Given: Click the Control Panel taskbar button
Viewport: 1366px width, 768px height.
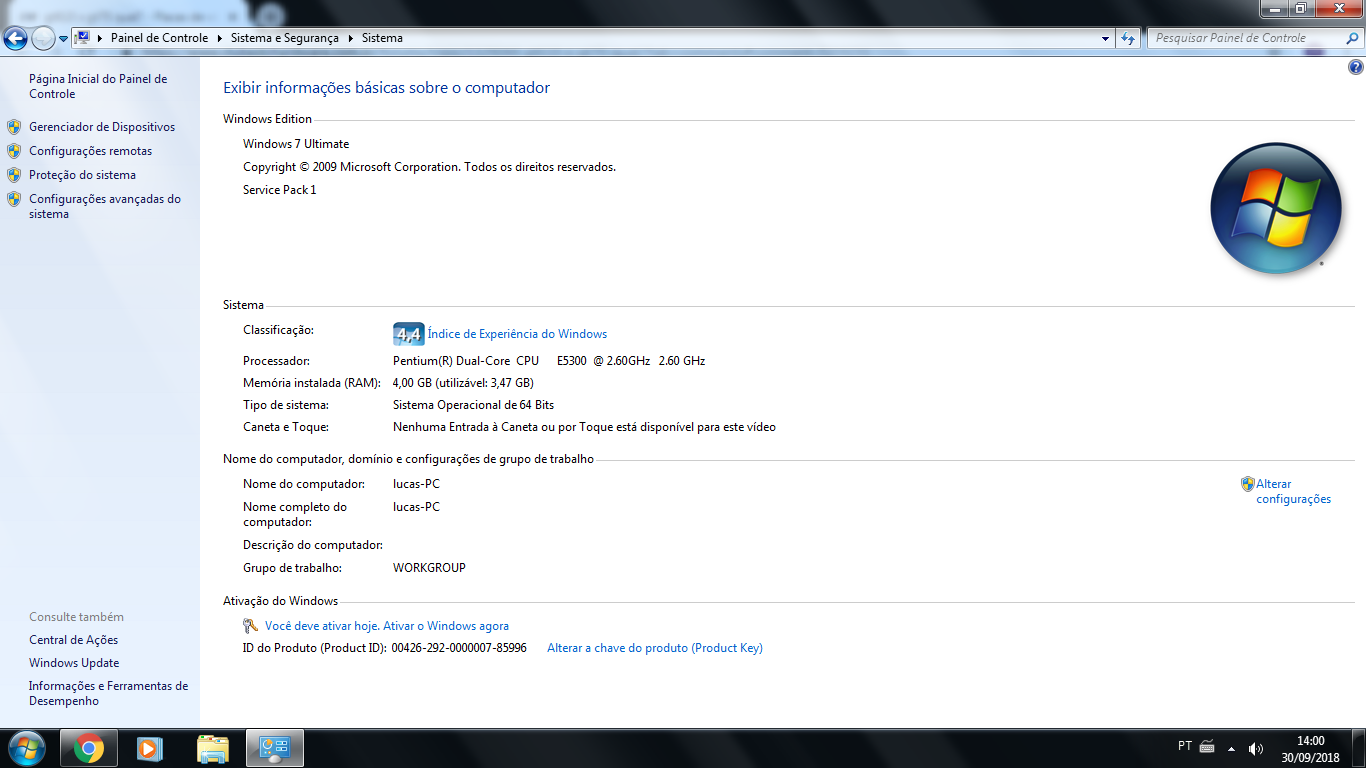Looking at the screenshot, I should click(x=275, y=748).
